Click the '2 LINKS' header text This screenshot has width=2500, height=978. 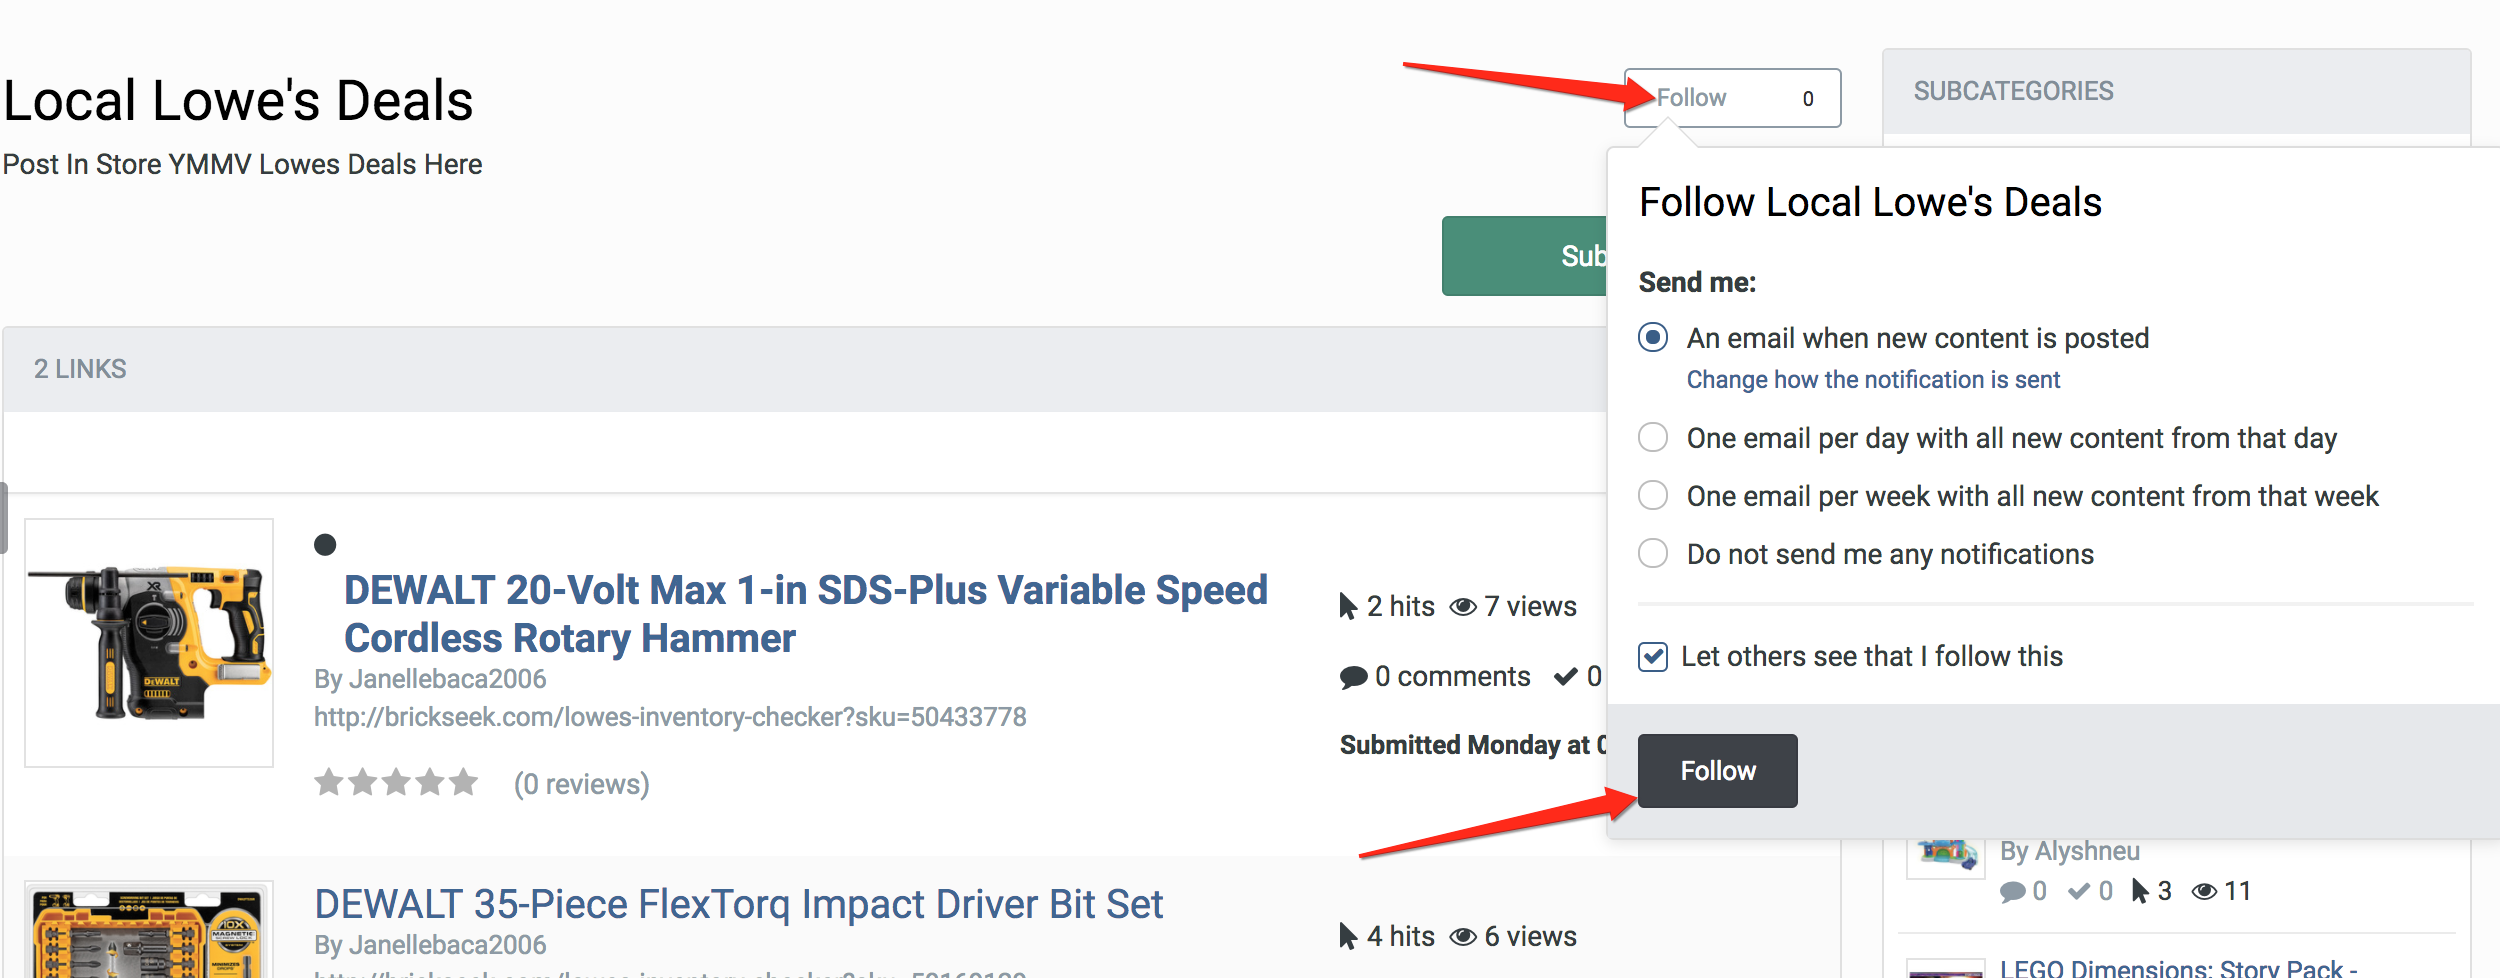(80, 369)
